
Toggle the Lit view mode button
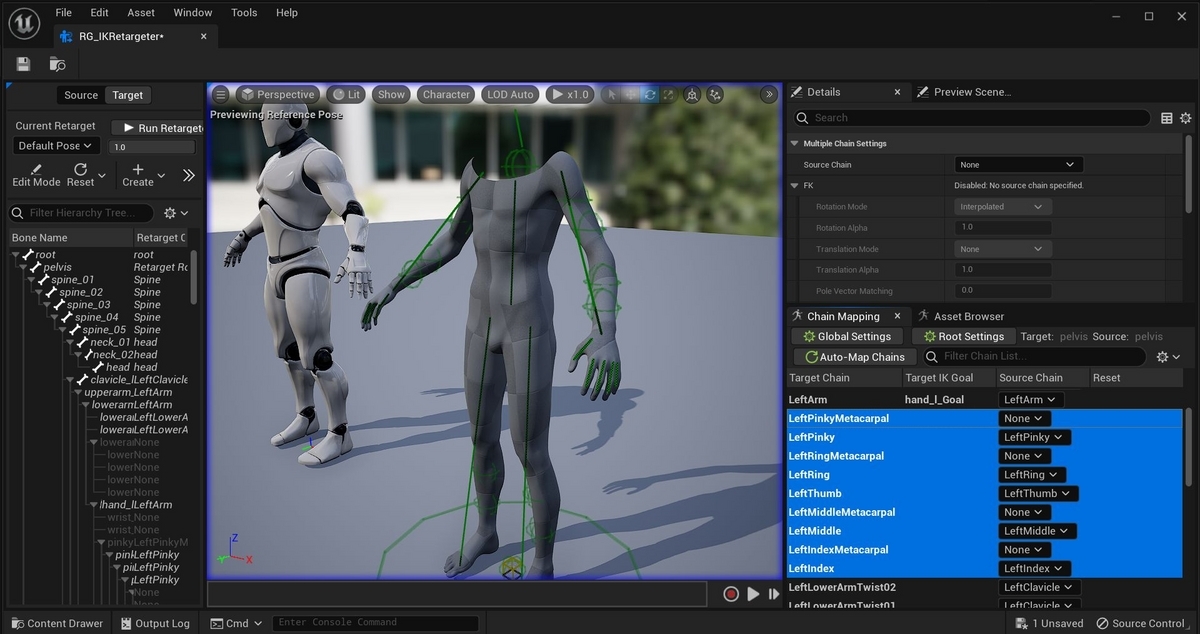tap(346, 95)
